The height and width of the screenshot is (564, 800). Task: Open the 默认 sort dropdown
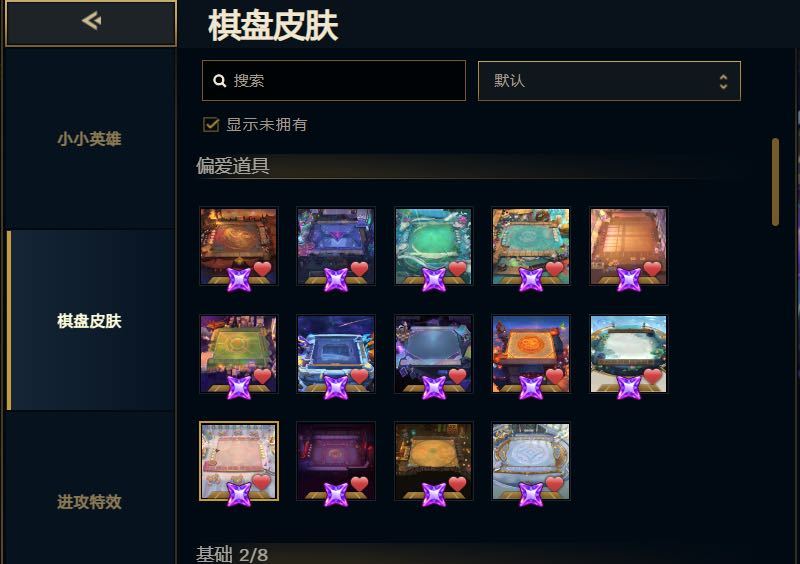pos(609,81)
